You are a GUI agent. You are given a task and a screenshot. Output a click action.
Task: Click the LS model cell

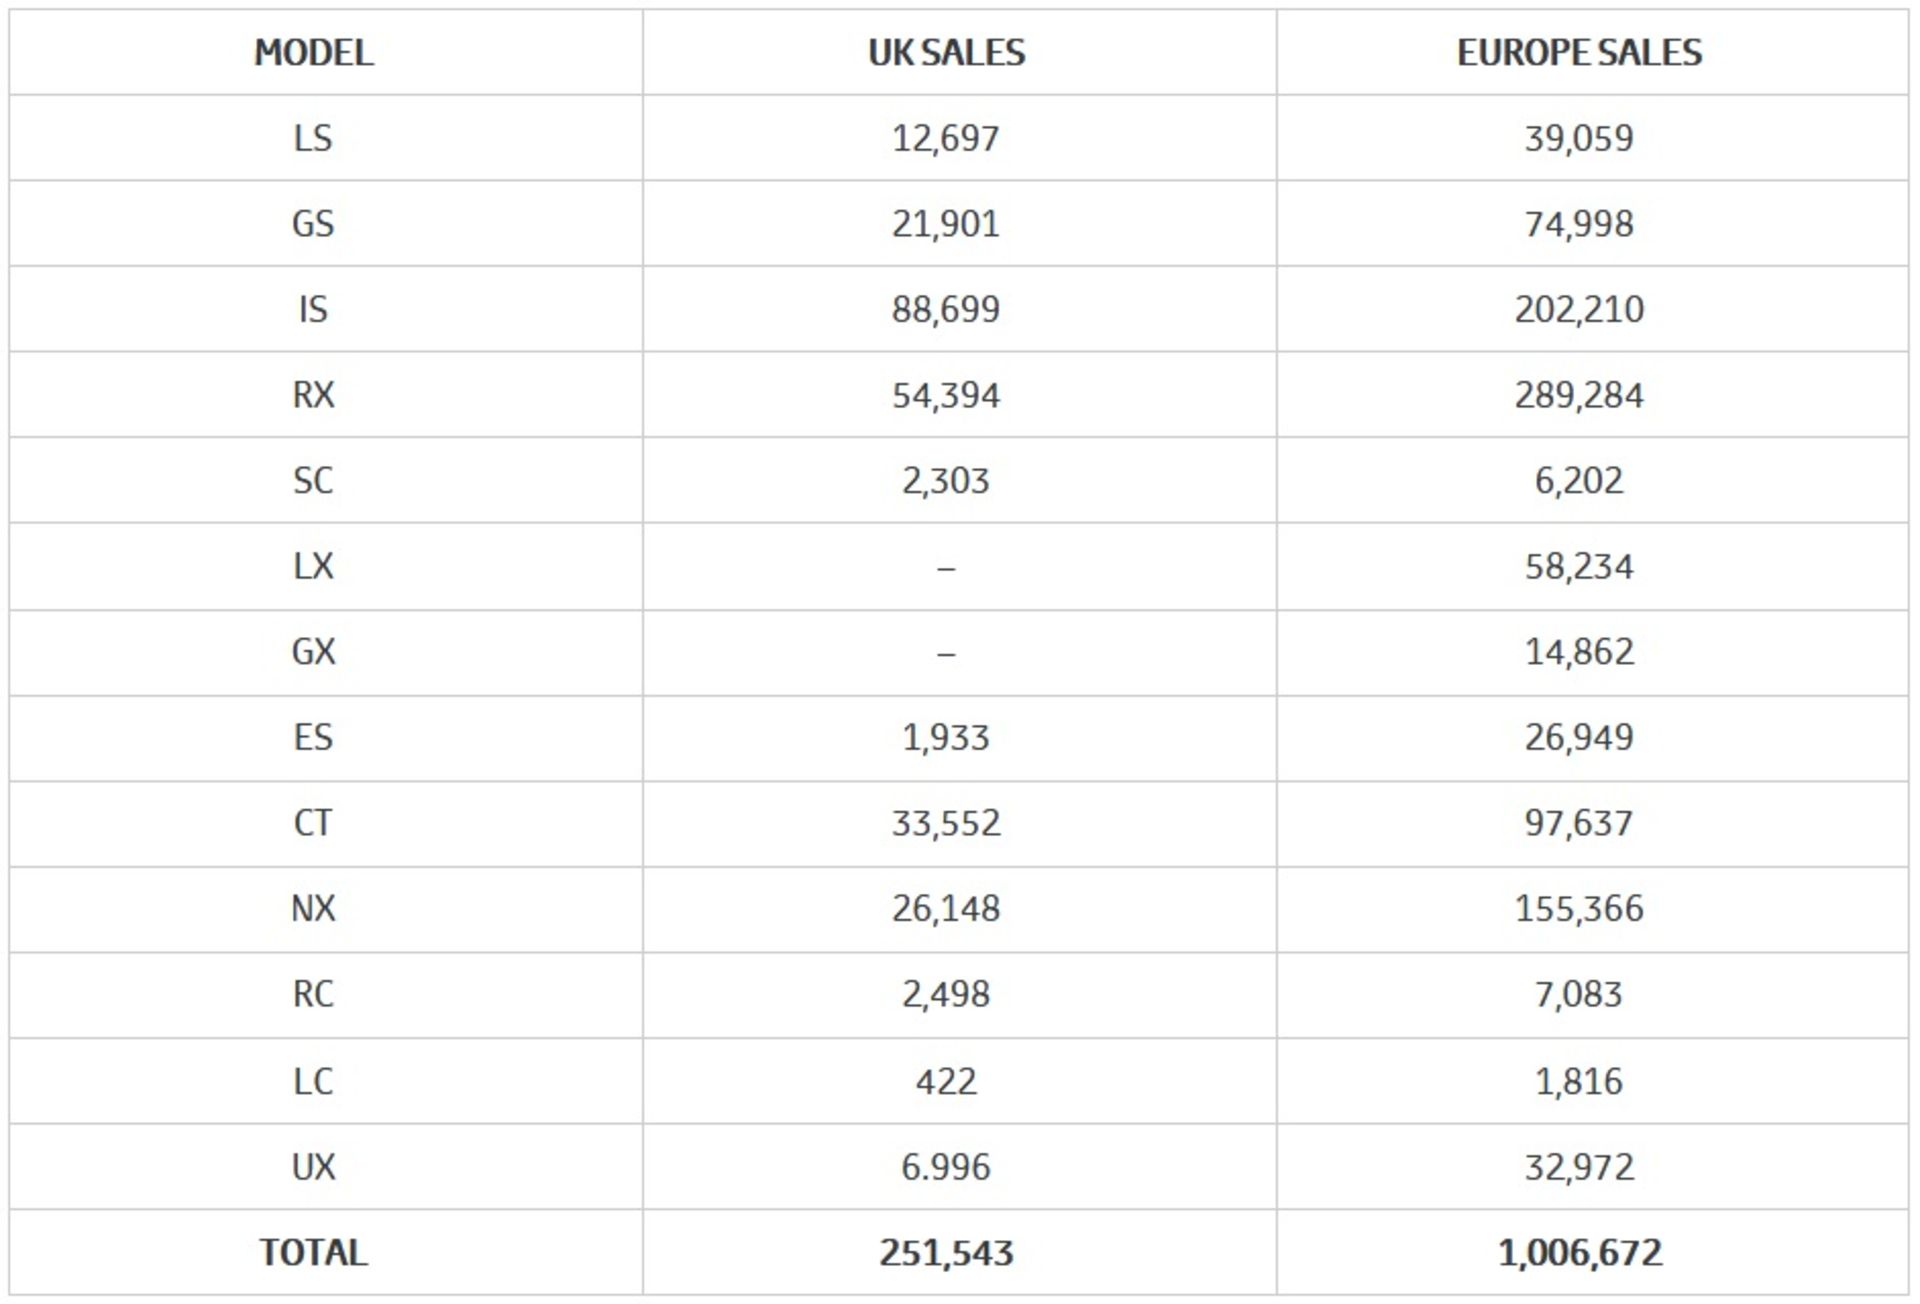coord(313,138)
